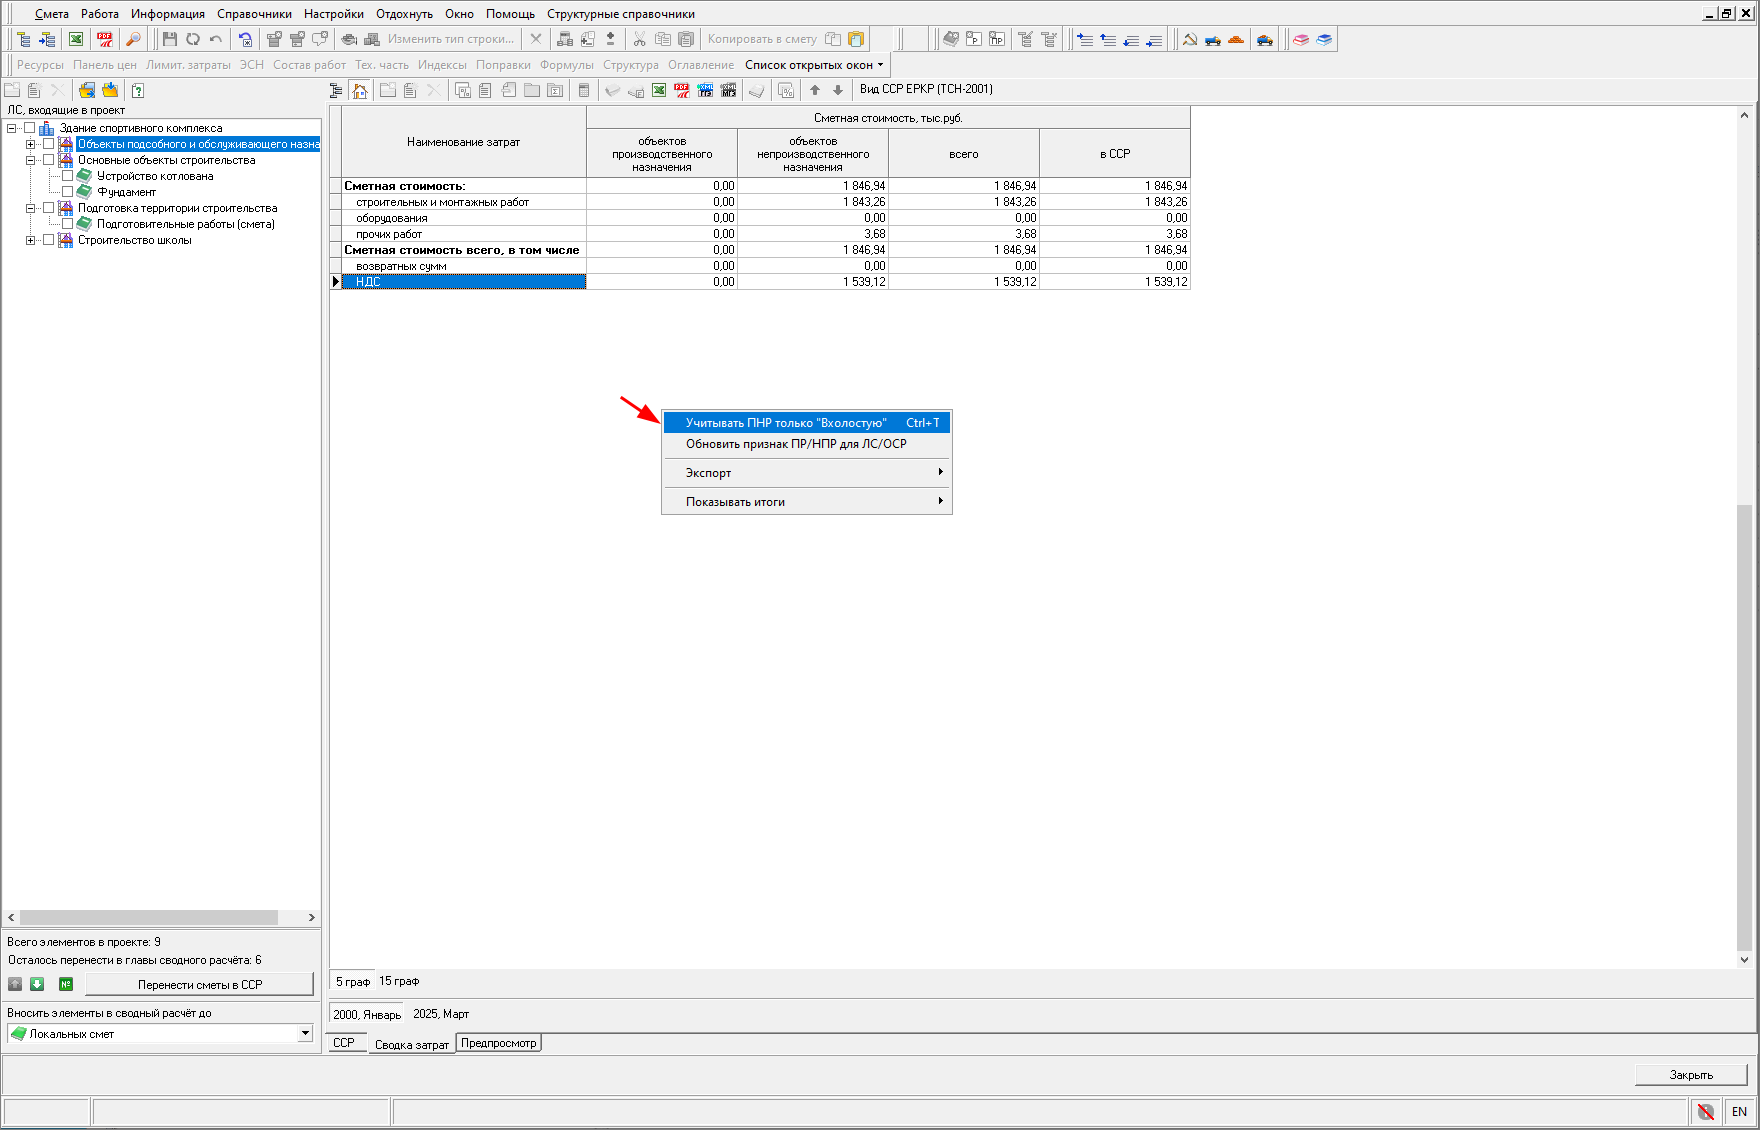
Task: Collapse the Основные объекты строительства node
Action: [x=30, y=160]
